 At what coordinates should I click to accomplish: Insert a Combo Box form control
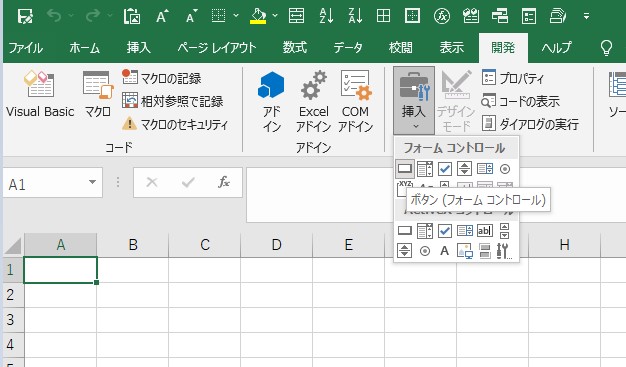tap(425, 169)
